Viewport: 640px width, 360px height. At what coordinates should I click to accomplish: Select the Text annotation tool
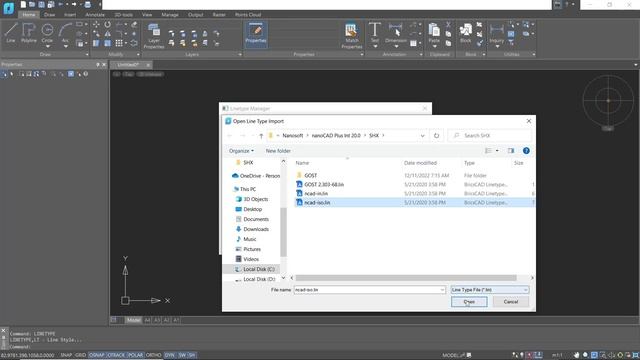[x=375, y=33]
